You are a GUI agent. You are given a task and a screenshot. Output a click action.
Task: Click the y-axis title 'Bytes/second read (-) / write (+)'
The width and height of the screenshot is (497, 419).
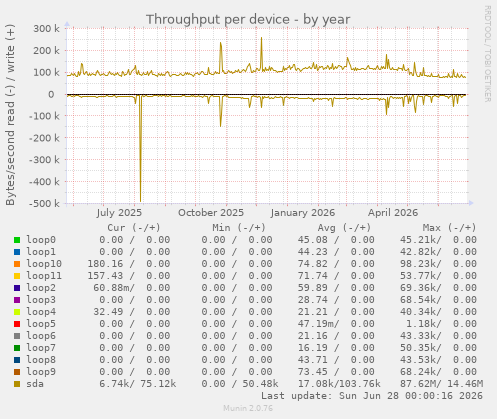coord(10,115)
